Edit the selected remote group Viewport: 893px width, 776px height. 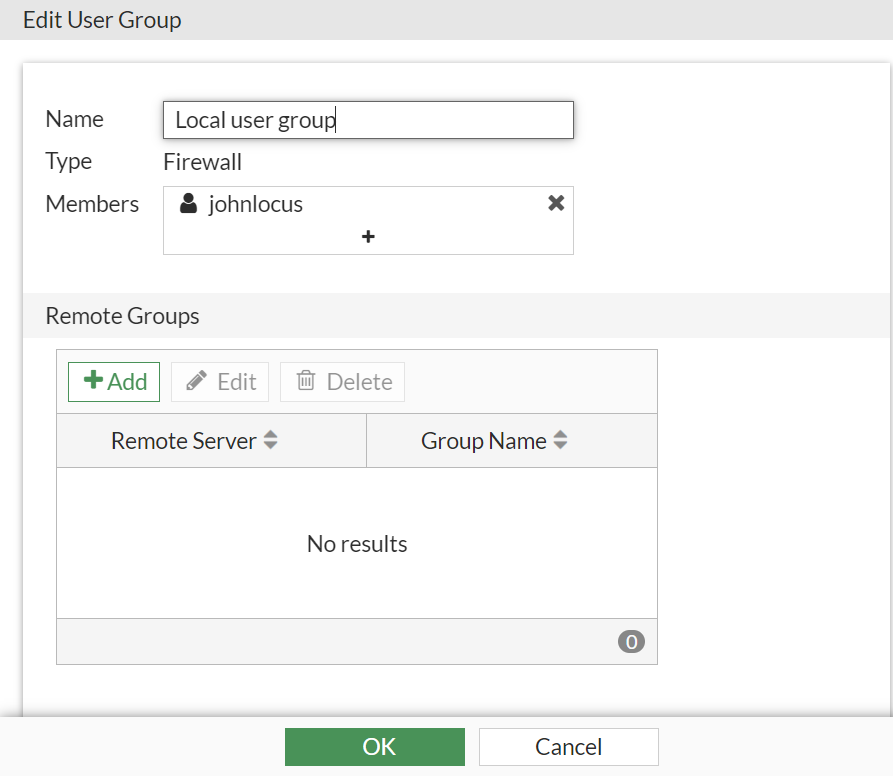pyautogui.click(x=219, y=381)
